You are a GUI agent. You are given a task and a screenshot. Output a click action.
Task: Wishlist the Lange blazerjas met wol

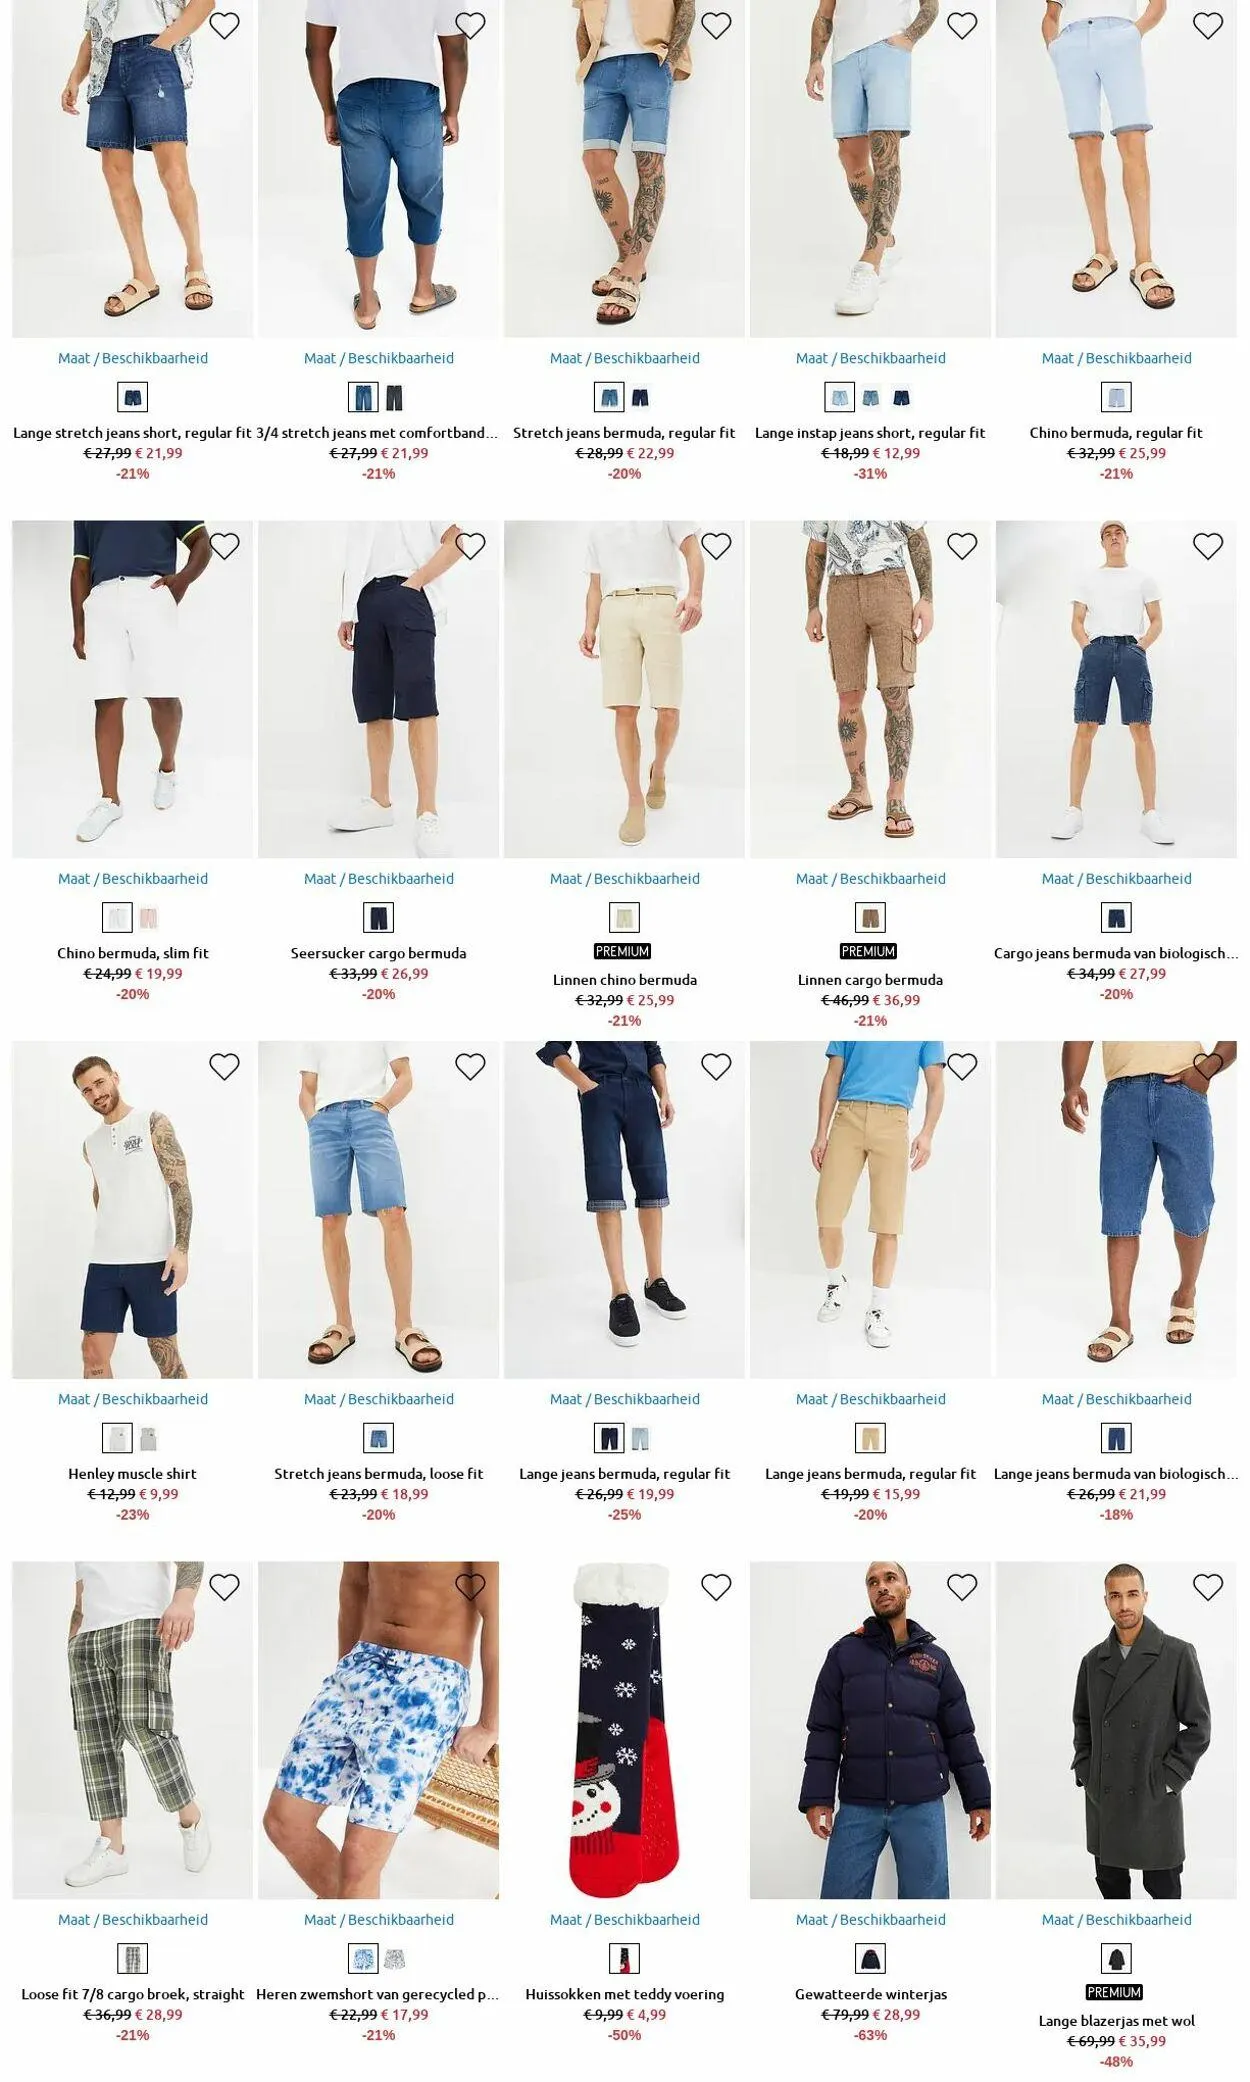pos(1208,1587)
